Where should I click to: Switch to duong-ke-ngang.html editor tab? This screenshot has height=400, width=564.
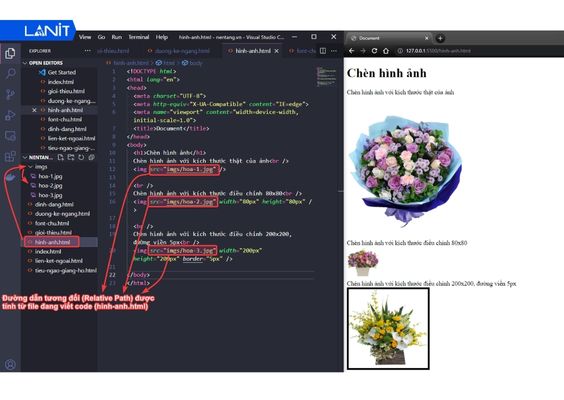(x=179, y=51)
